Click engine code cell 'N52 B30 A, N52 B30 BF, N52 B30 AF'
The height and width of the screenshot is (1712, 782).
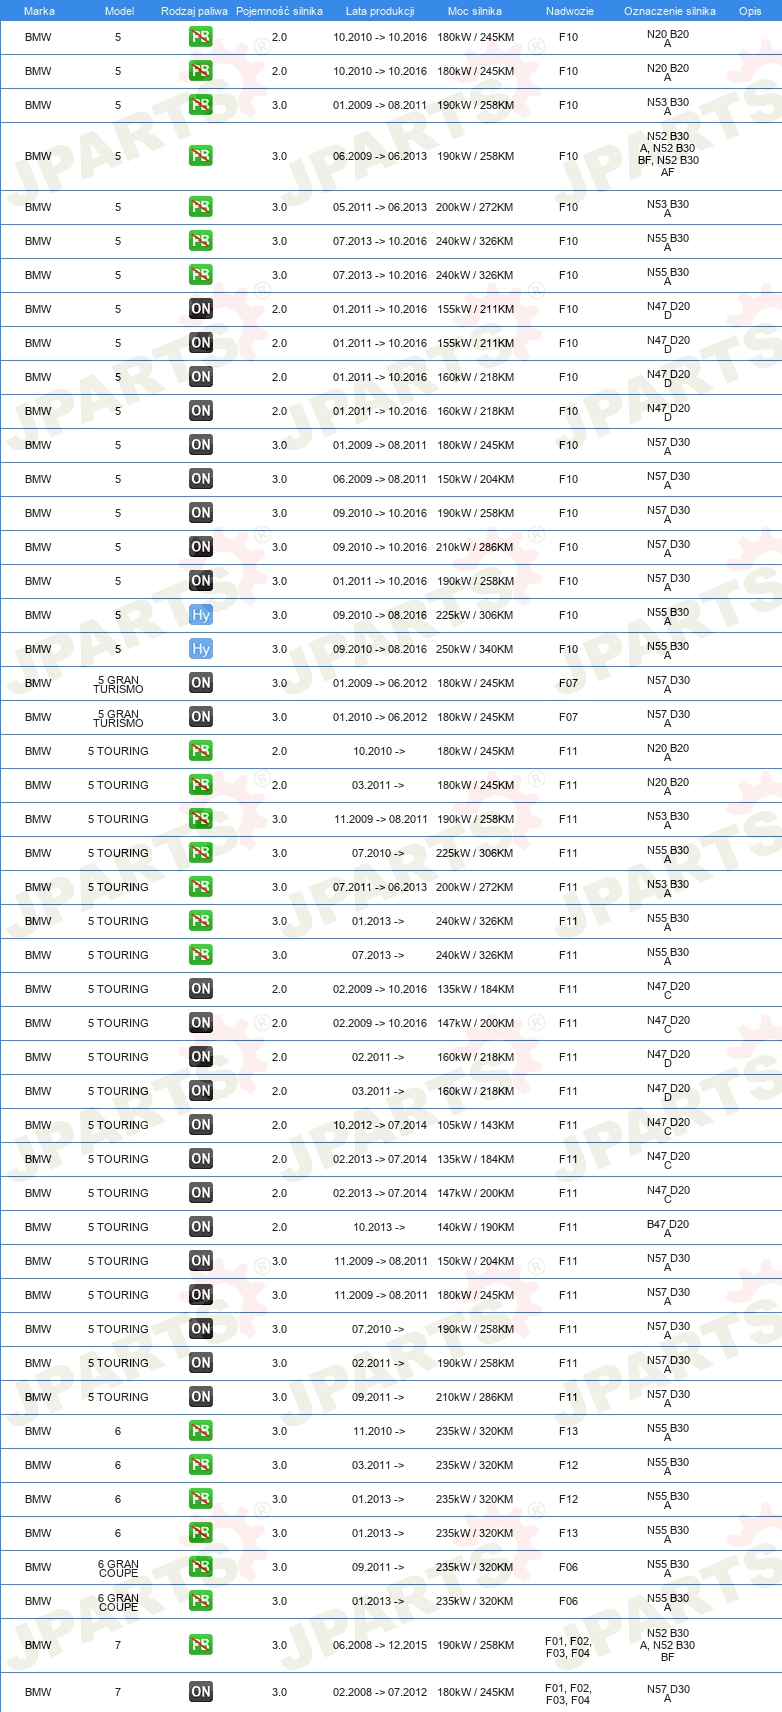[x=668, y=154]
